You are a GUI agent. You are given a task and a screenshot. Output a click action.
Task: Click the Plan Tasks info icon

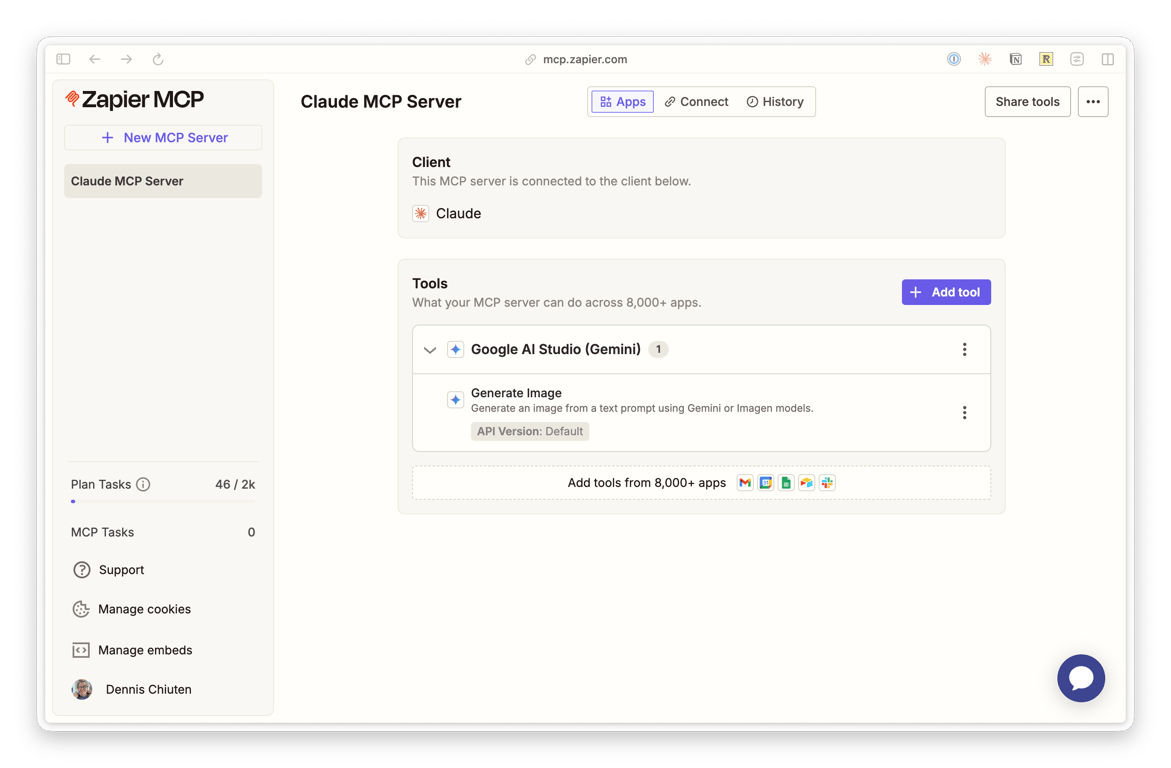point(143,484)
